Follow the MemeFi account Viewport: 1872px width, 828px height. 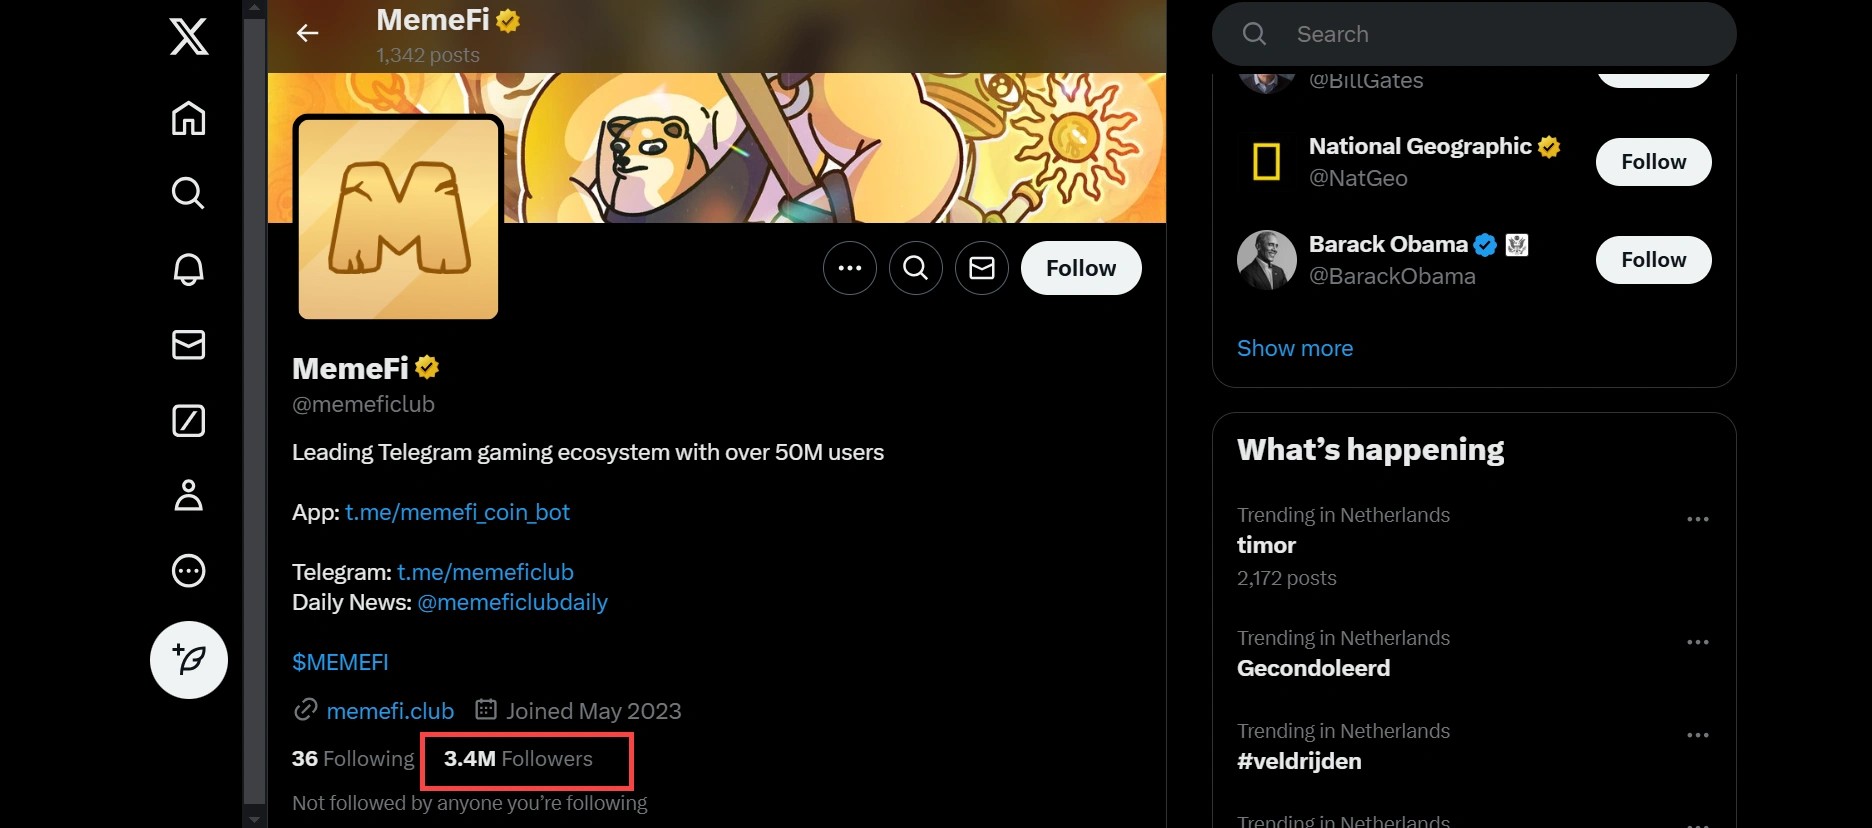click(1081, 268)
